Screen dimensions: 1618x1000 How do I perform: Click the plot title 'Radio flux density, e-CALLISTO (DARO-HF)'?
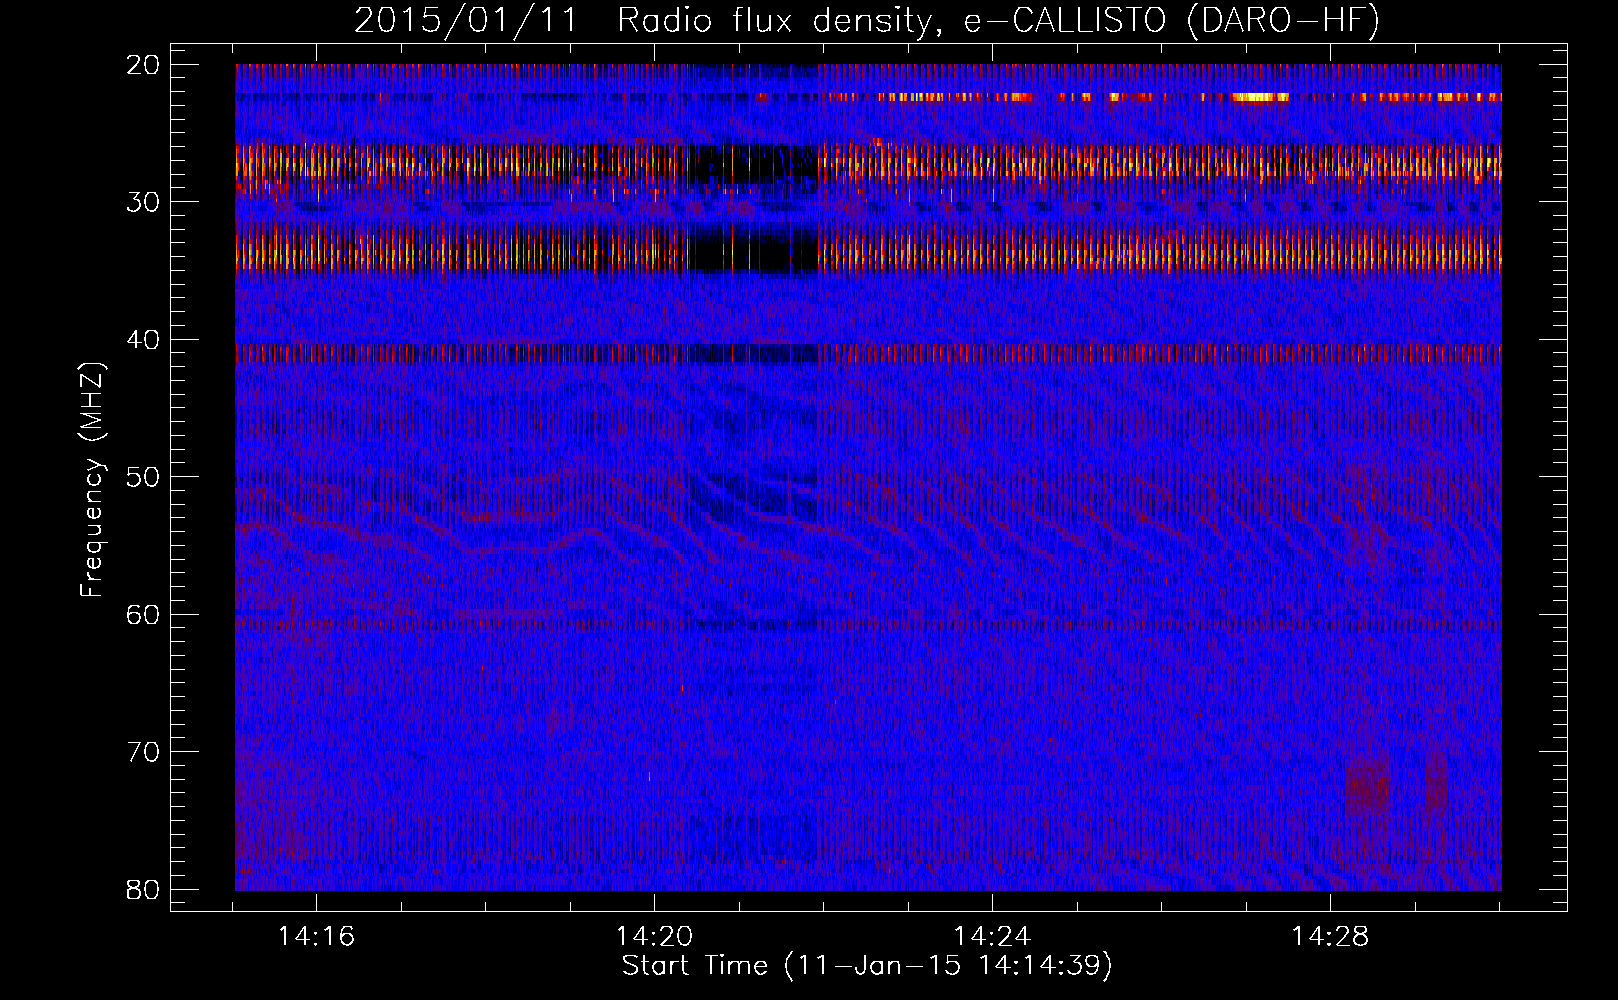point(998,21)
